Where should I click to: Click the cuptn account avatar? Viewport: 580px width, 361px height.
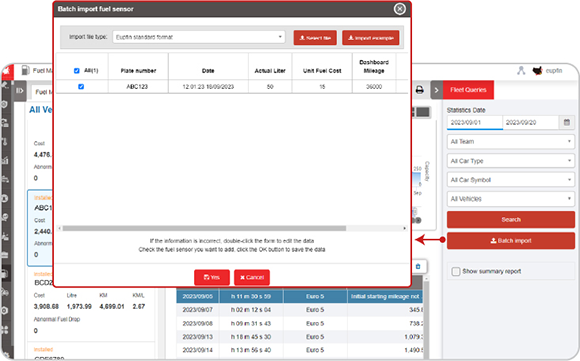point(537,70)
